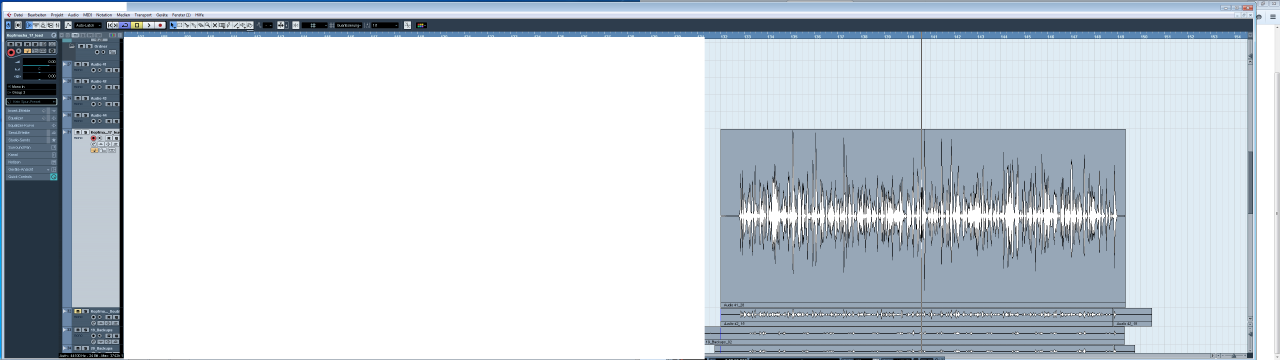
Task: Open the MIDI menu
Action: pos(88,15)
